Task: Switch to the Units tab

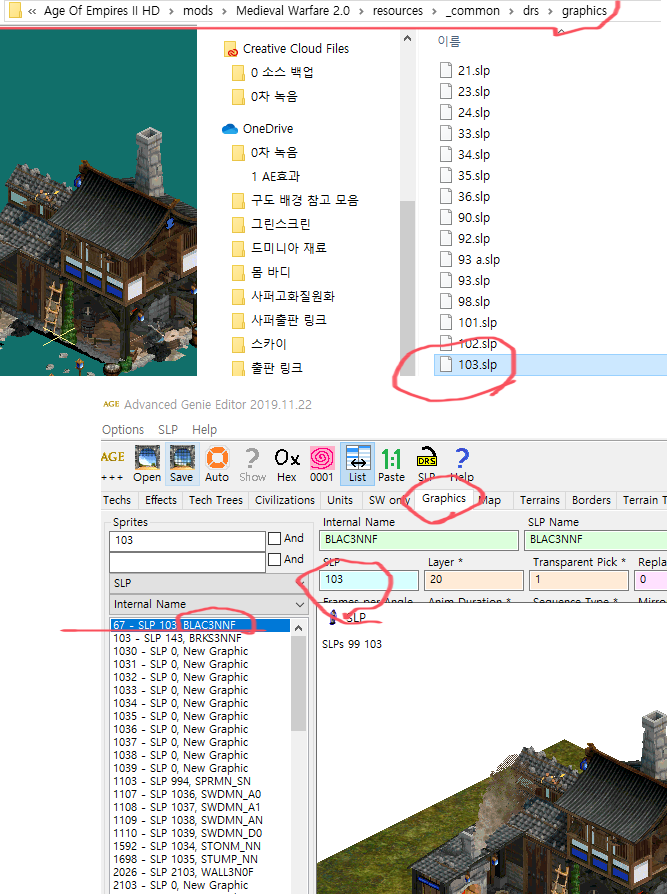Action: [340, 500]
